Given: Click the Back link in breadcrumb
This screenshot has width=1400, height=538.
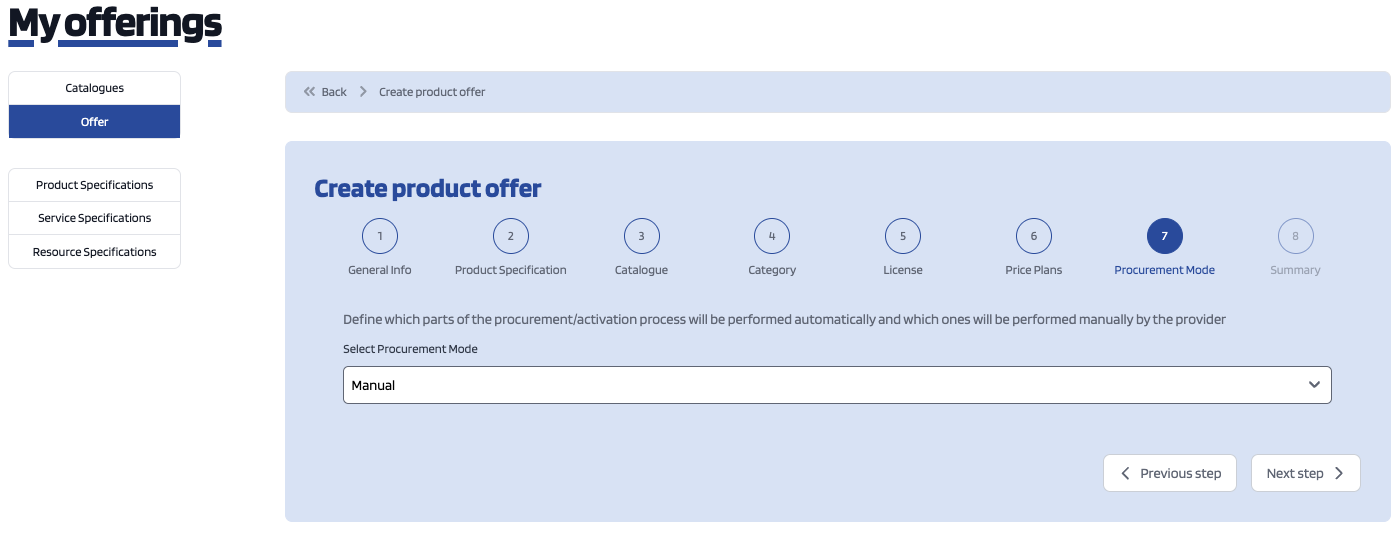Looking at the screenshot, I should (x=334, y=92).
